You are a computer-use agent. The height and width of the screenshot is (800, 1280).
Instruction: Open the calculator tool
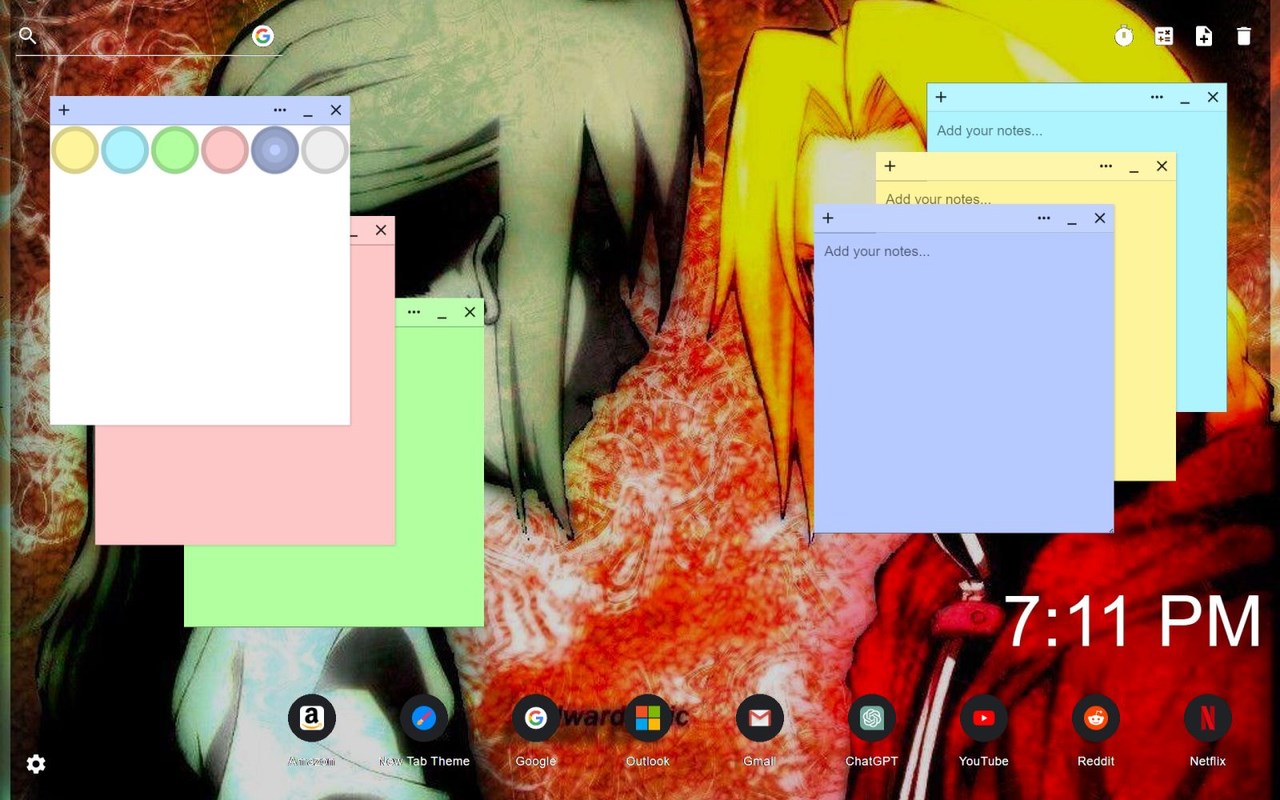pos(1164,36)
